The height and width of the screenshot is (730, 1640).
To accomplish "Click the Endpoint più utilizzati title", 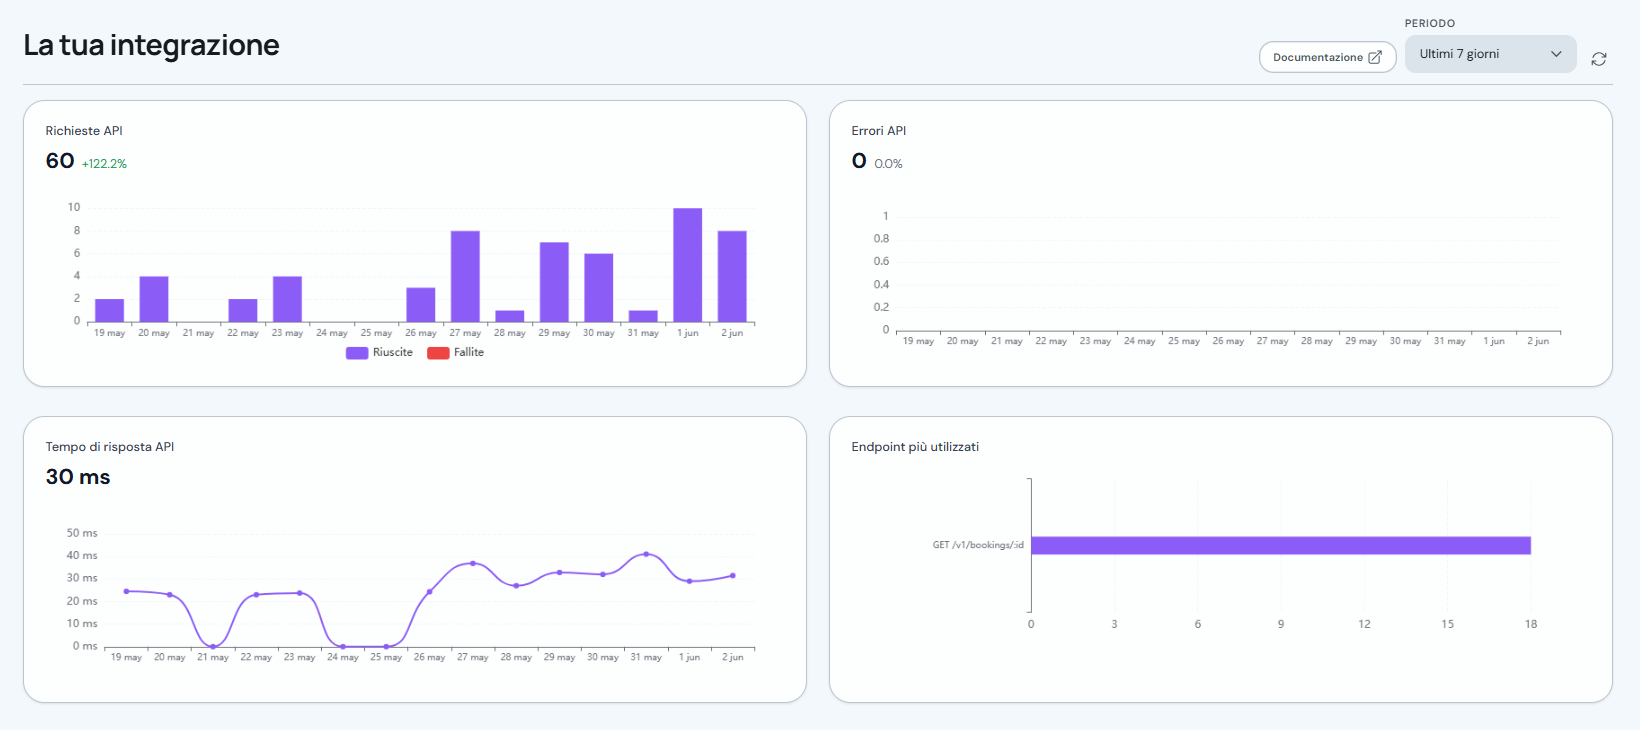I will click(915, 447).
